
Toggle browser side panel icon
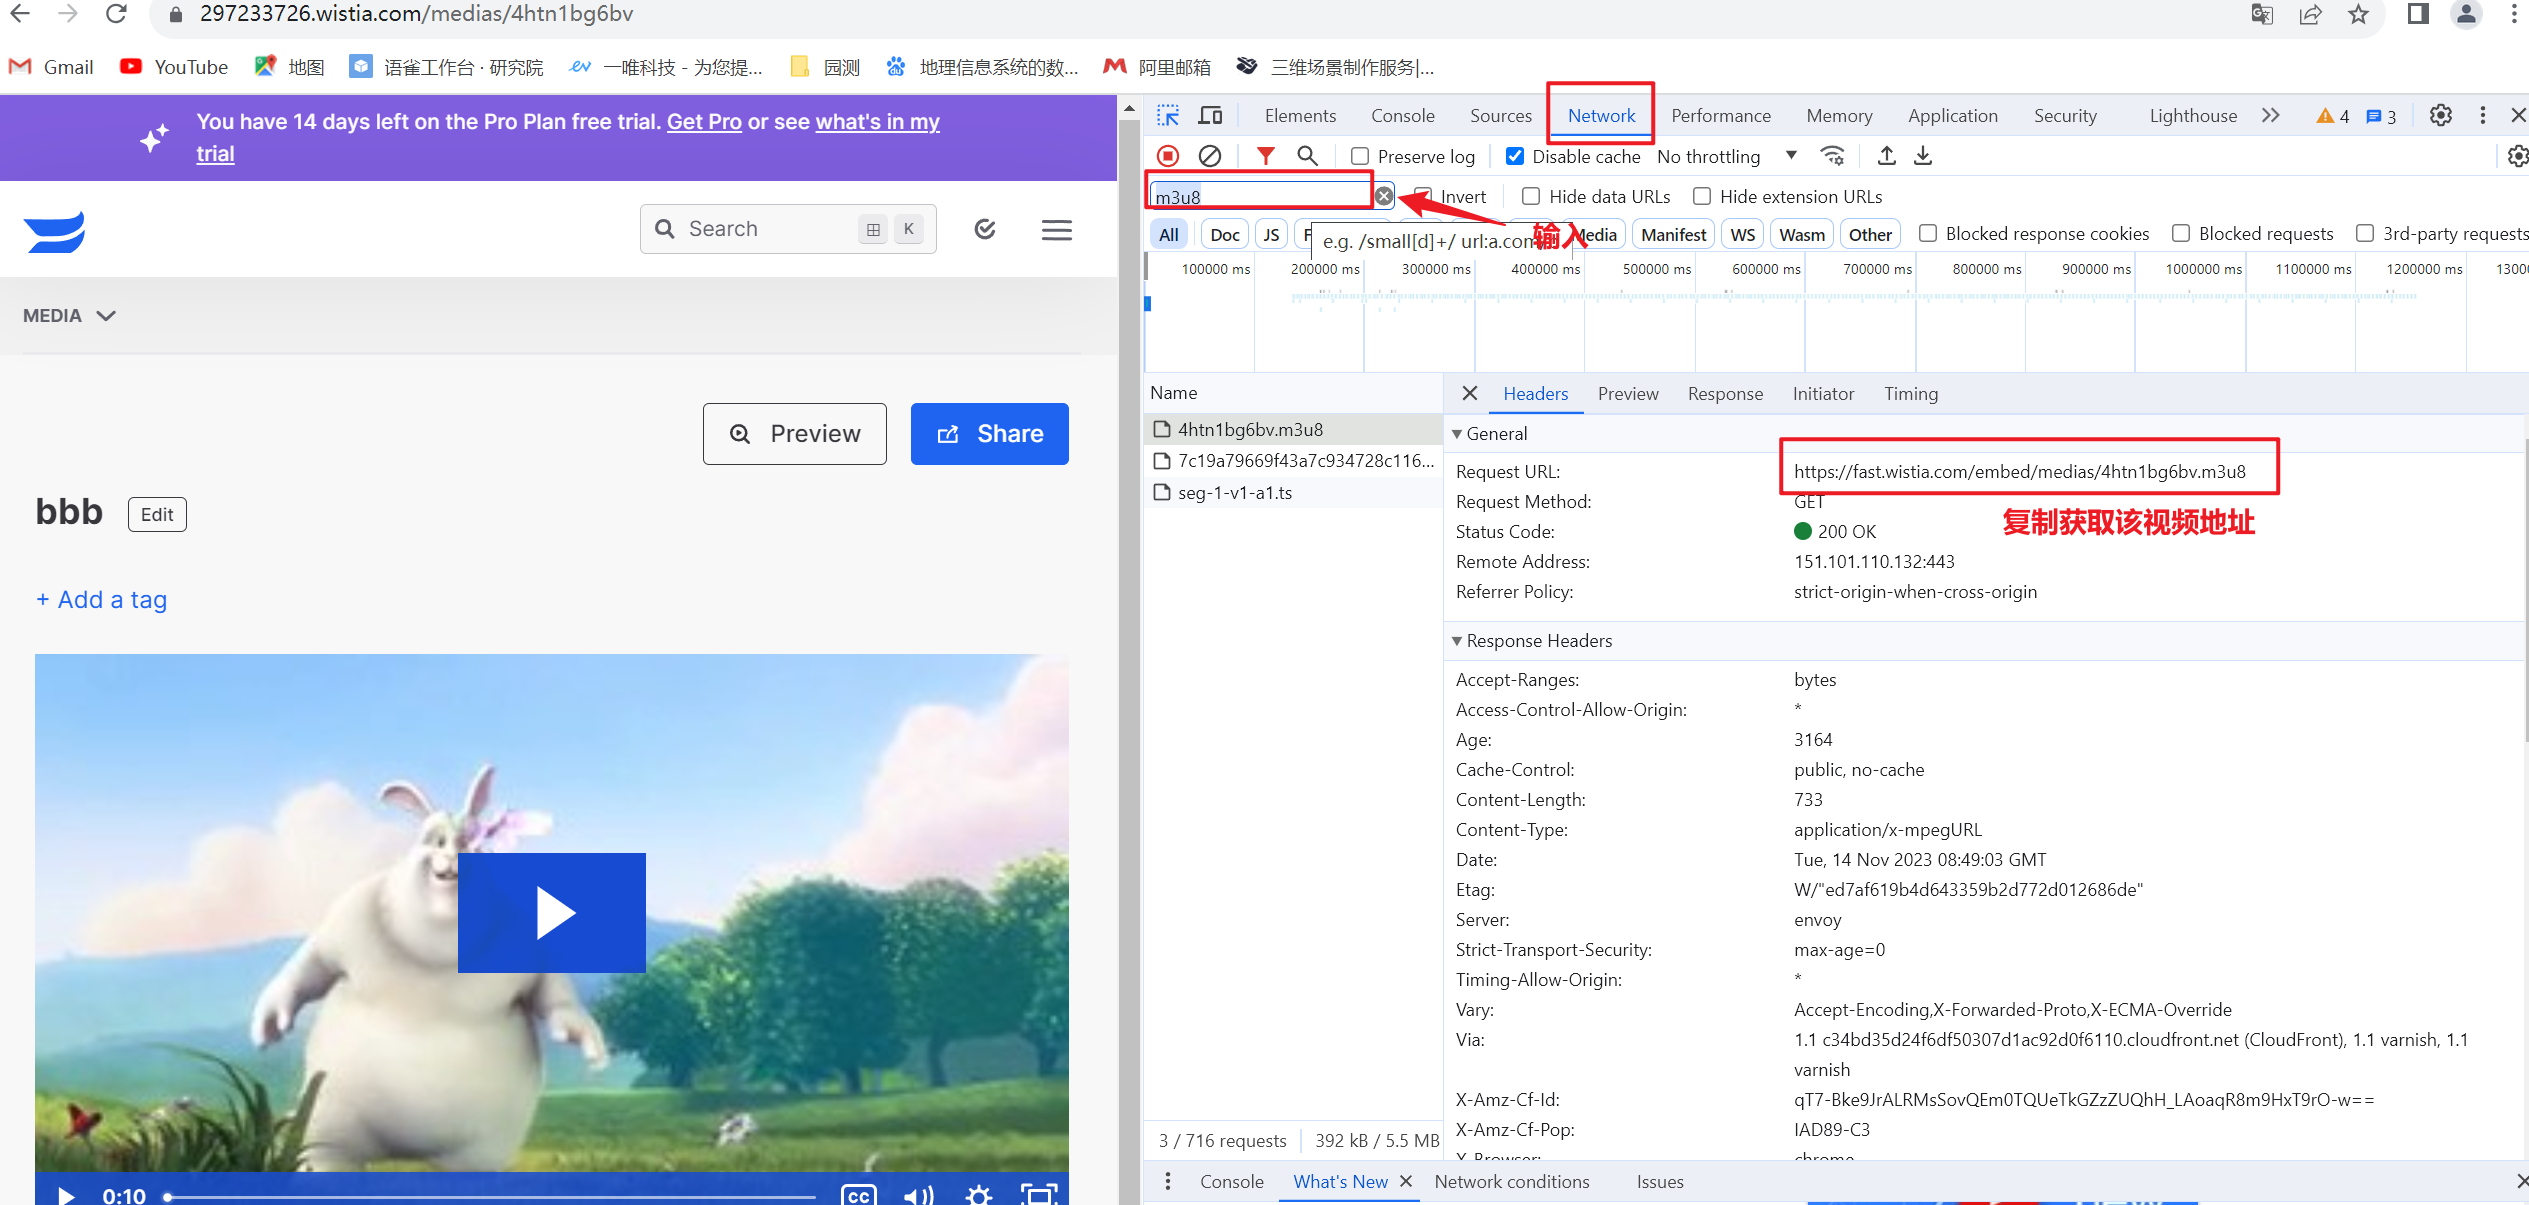pyautogui.click(x=2418, y=14)
